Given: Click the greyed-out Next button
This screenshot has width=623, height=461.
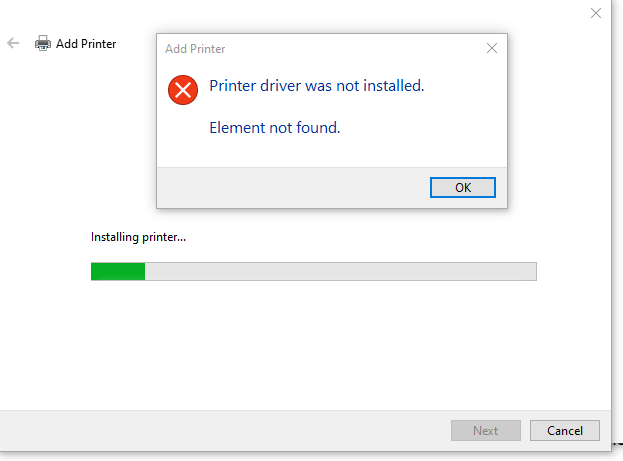Looking at the screenshot, I should pos(485,431).
